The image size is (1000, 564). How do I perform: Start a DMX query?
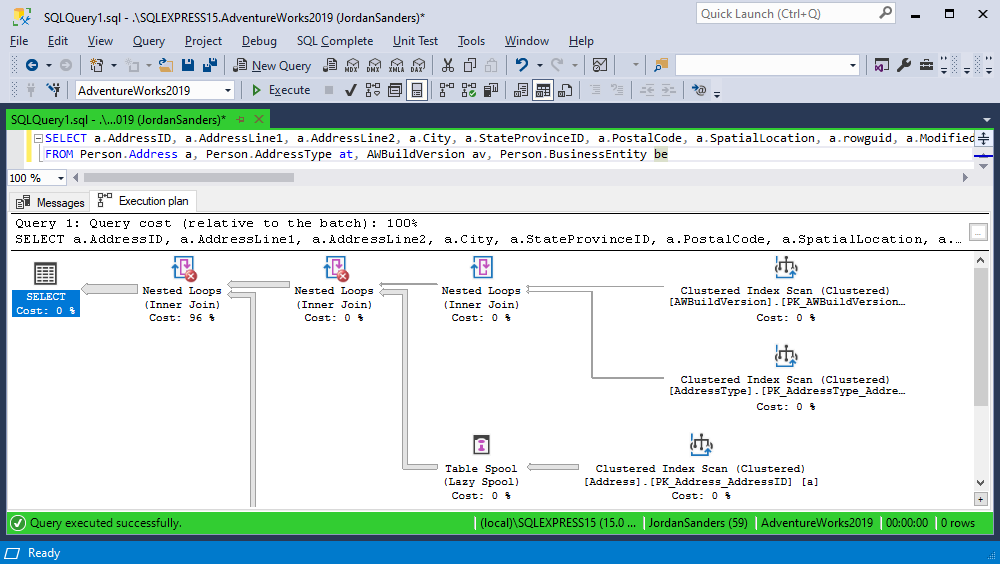[x=374, y=65]
